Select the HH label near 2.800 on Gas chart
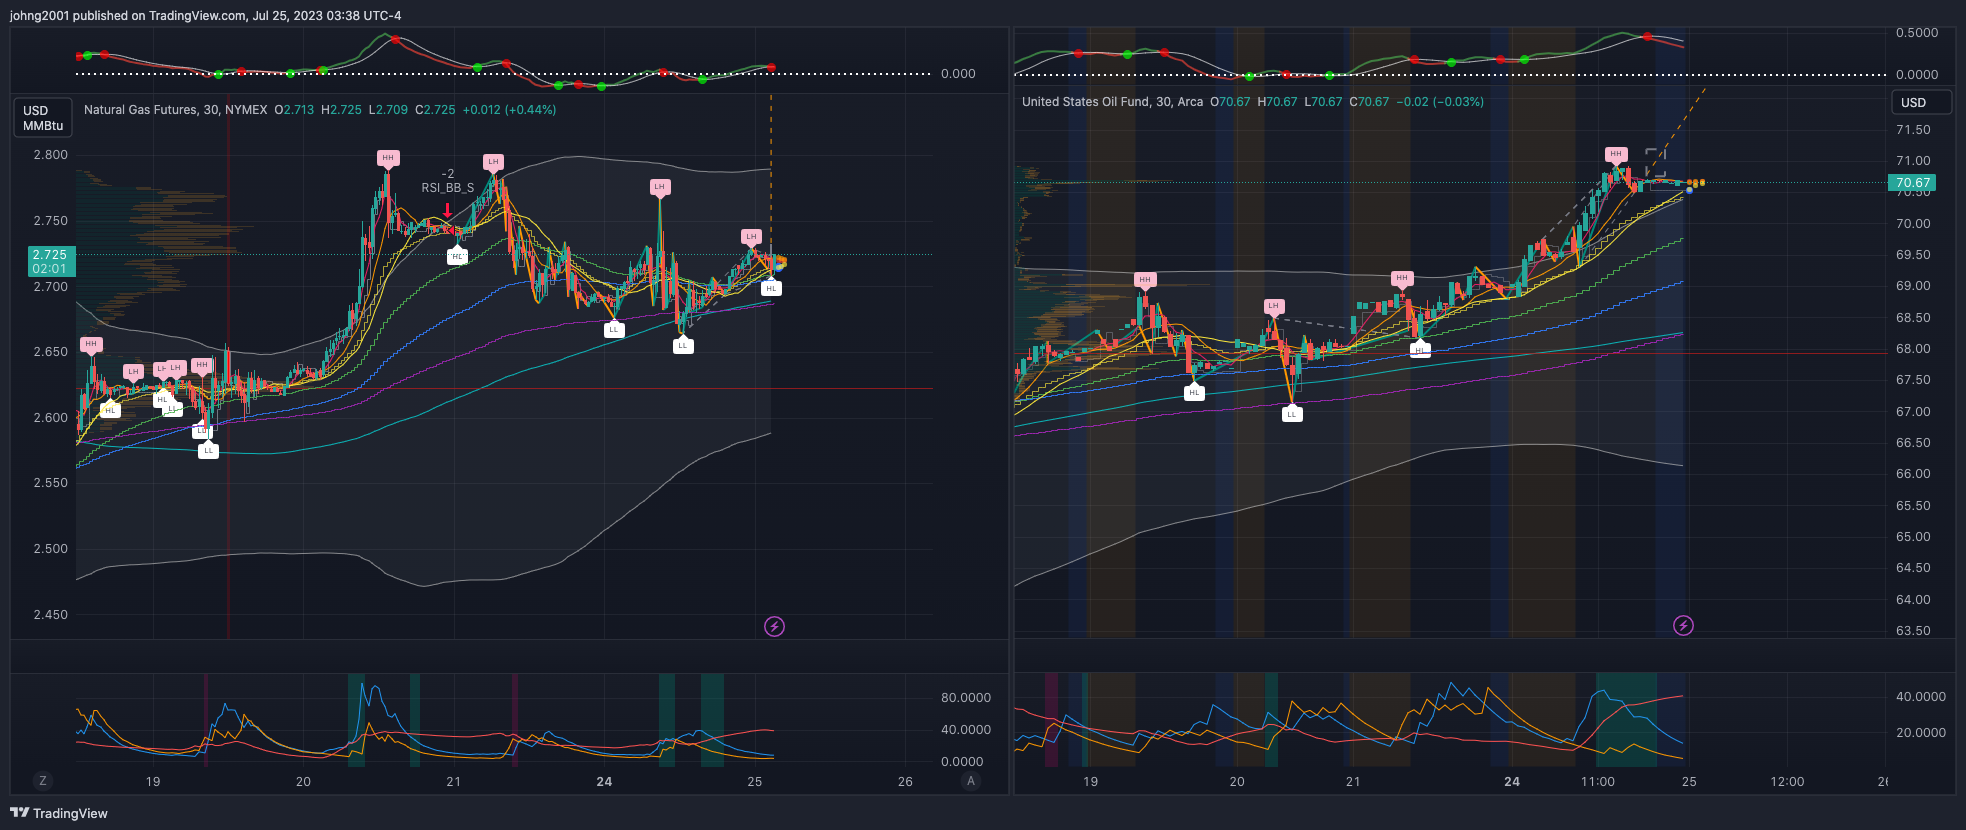 (388, 158)
